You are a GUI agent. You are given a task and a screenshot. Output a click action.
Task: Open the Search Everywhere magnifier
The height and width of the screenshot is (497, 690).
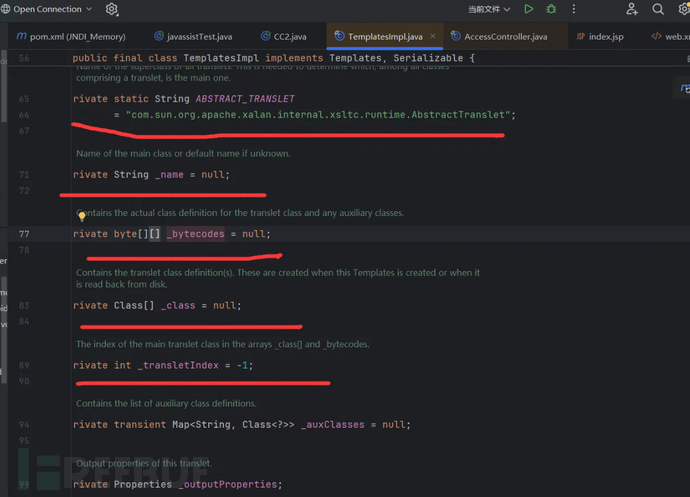[x=658, y=9]
